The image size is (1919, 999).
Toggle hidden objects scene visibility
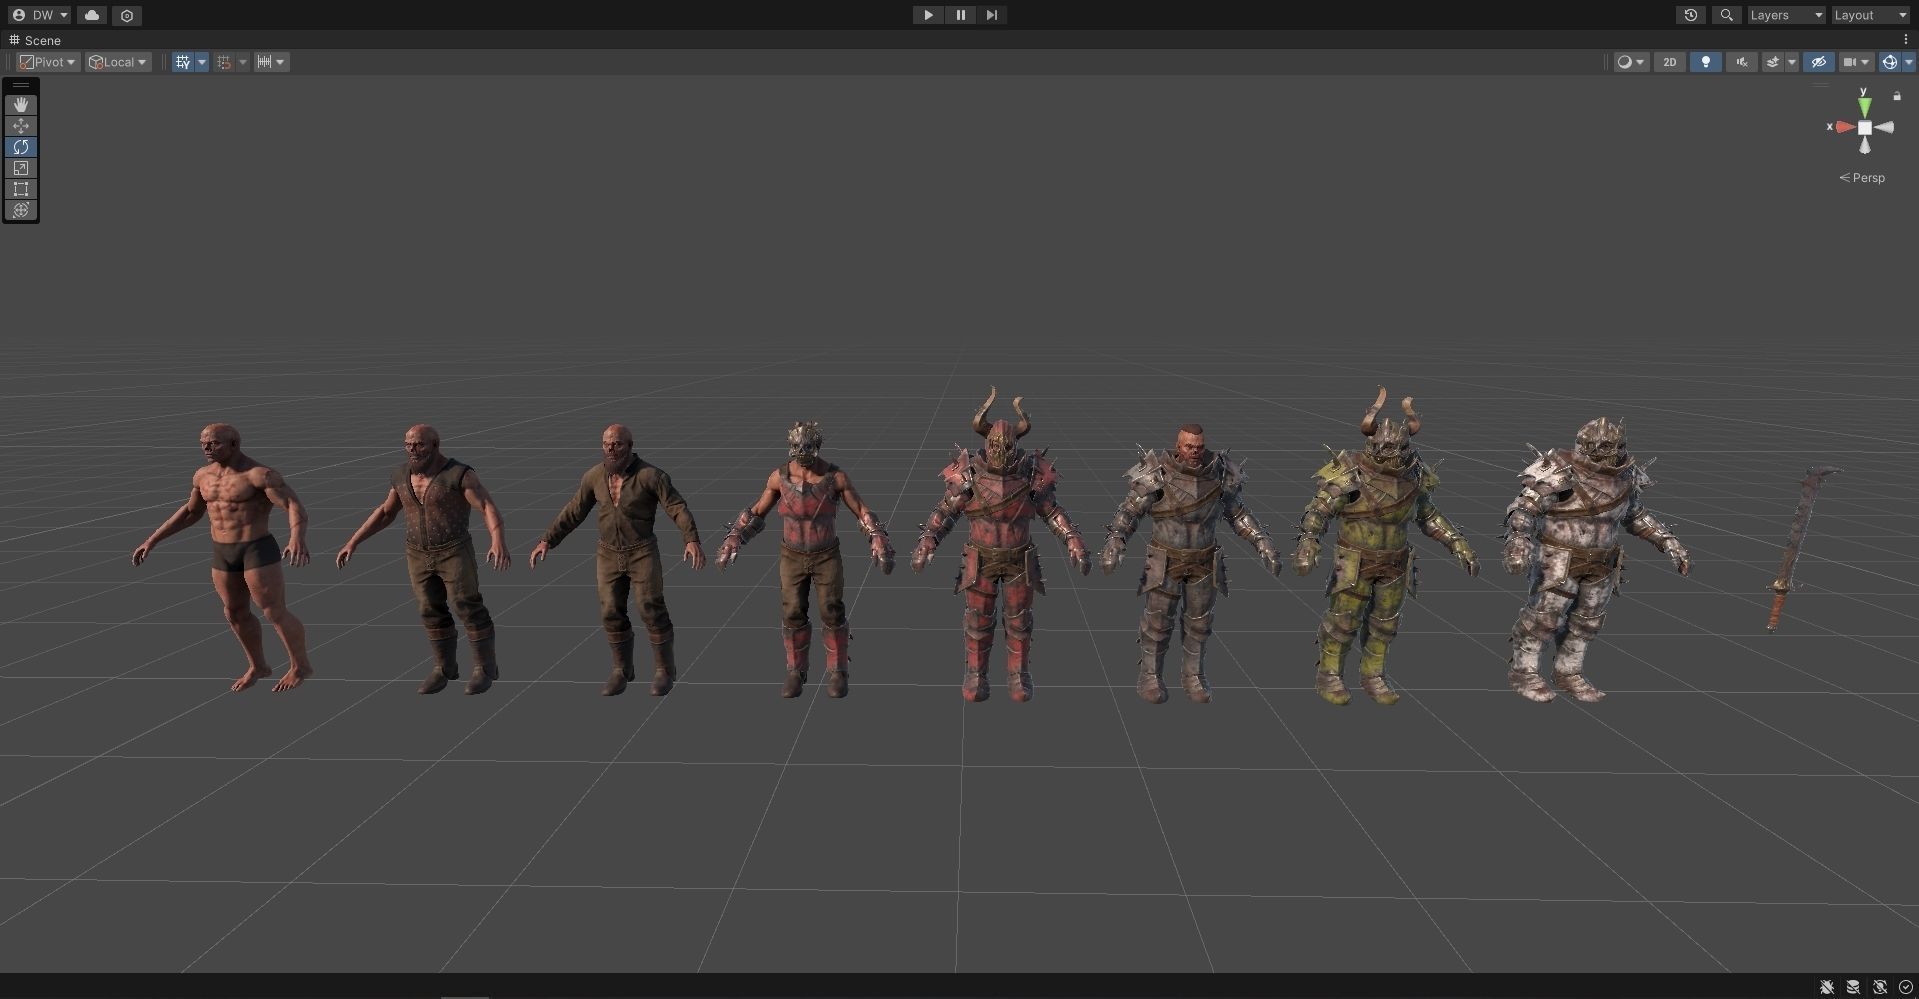click(1818, 62)
